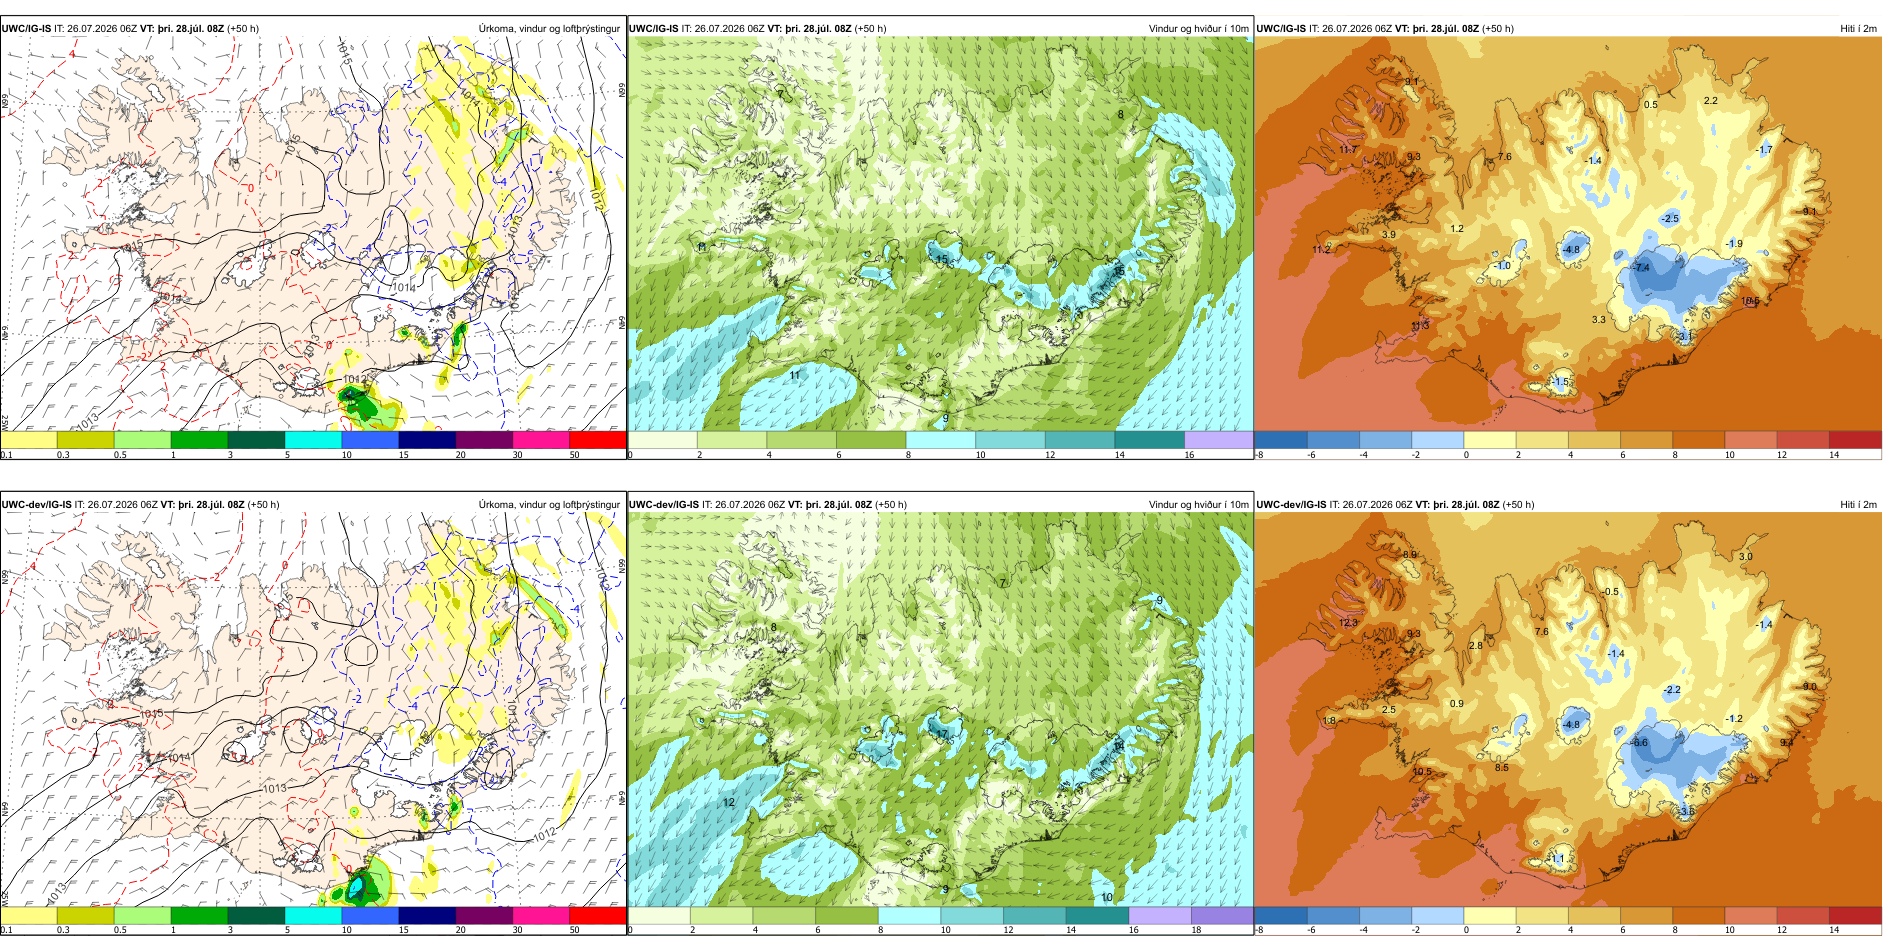Click the 12 wind value over southwest sea
Viewport: 1900px width, 950px height.
tap(729, 803)
